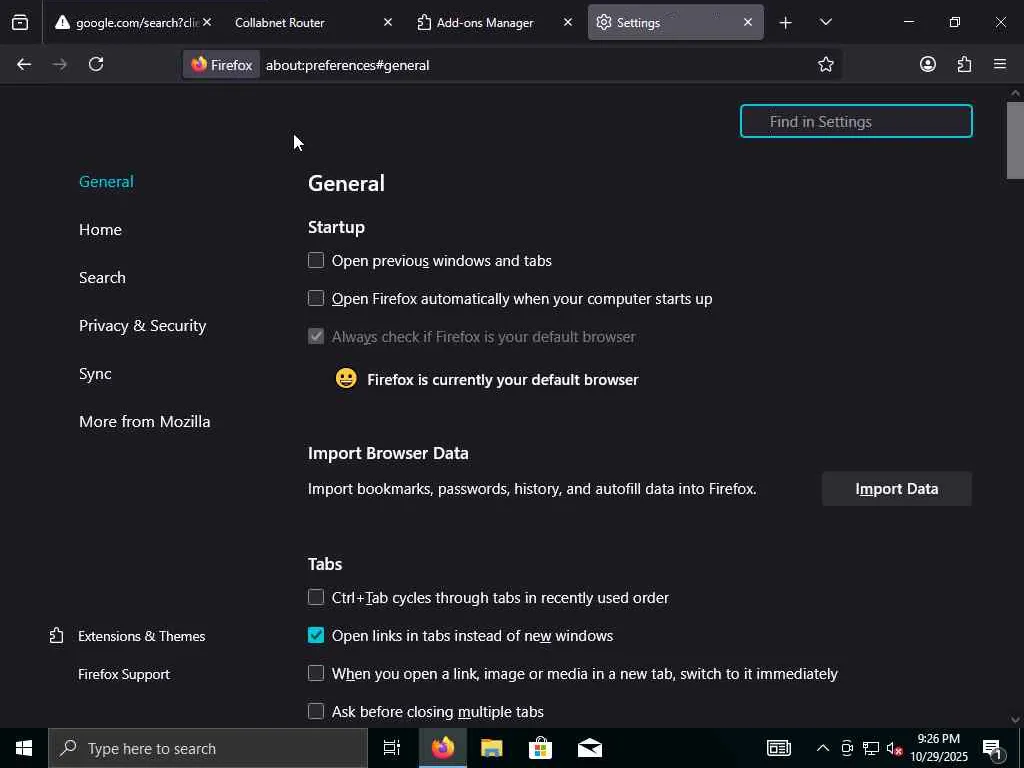Open the notification center icon

[993, 748]
